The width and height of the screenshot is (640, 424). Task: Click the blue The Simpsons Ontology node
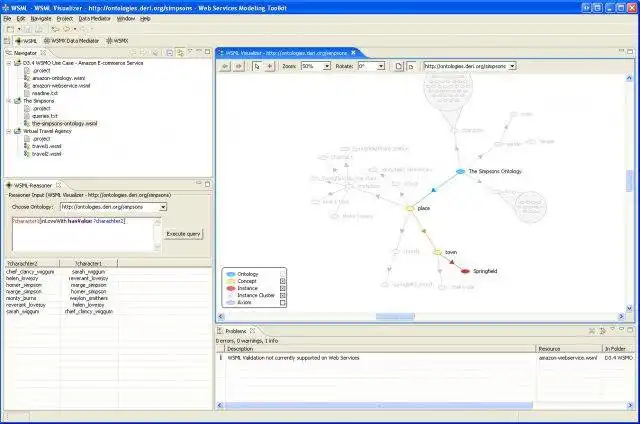coord(460,171)
